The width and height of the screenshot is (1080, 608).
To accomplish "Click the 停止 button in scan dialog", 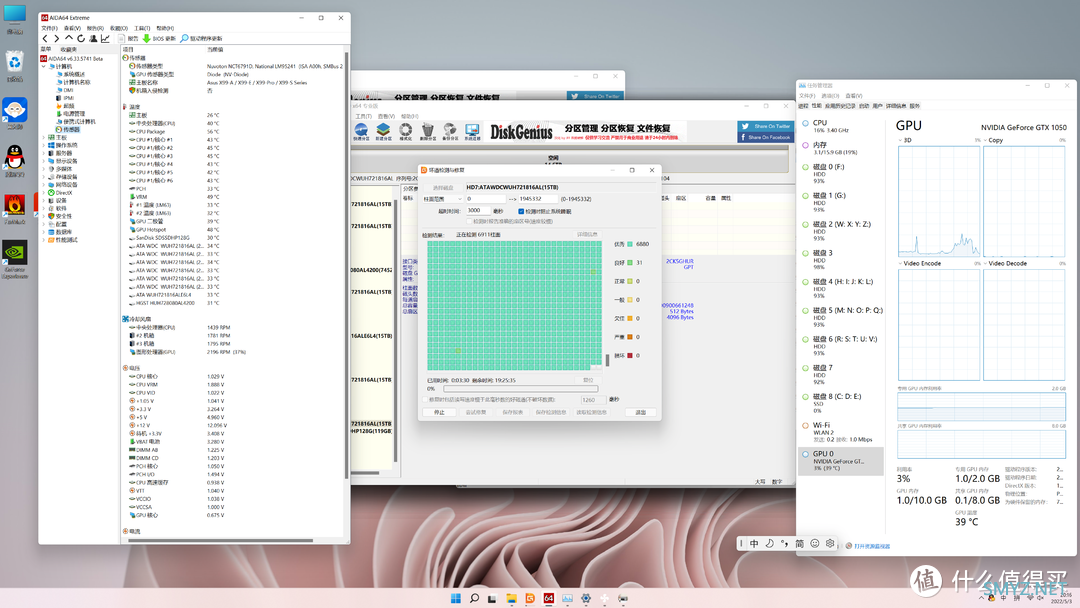I will 439,412.
